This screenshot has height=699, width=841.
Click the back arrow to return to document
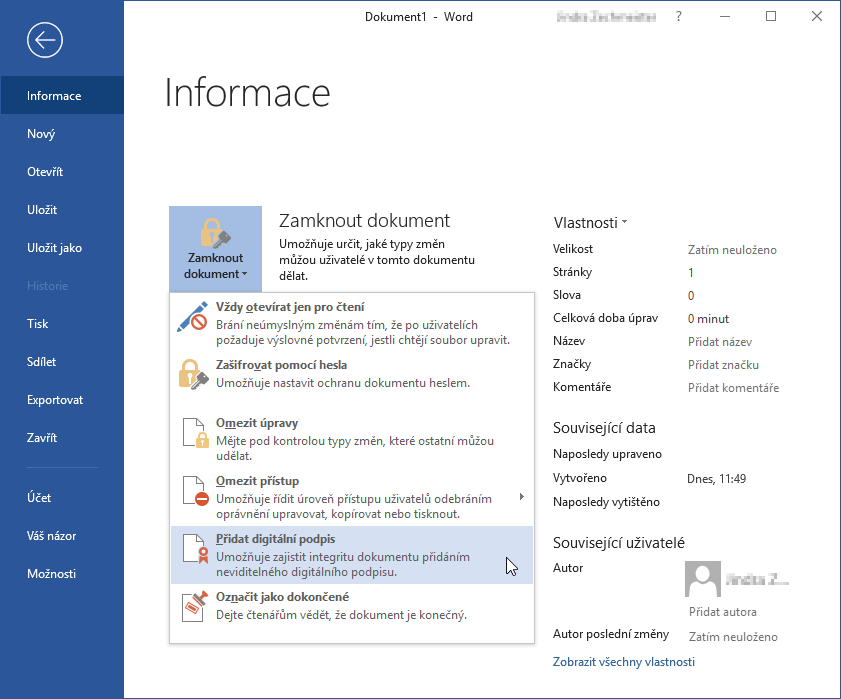[45, 40]
